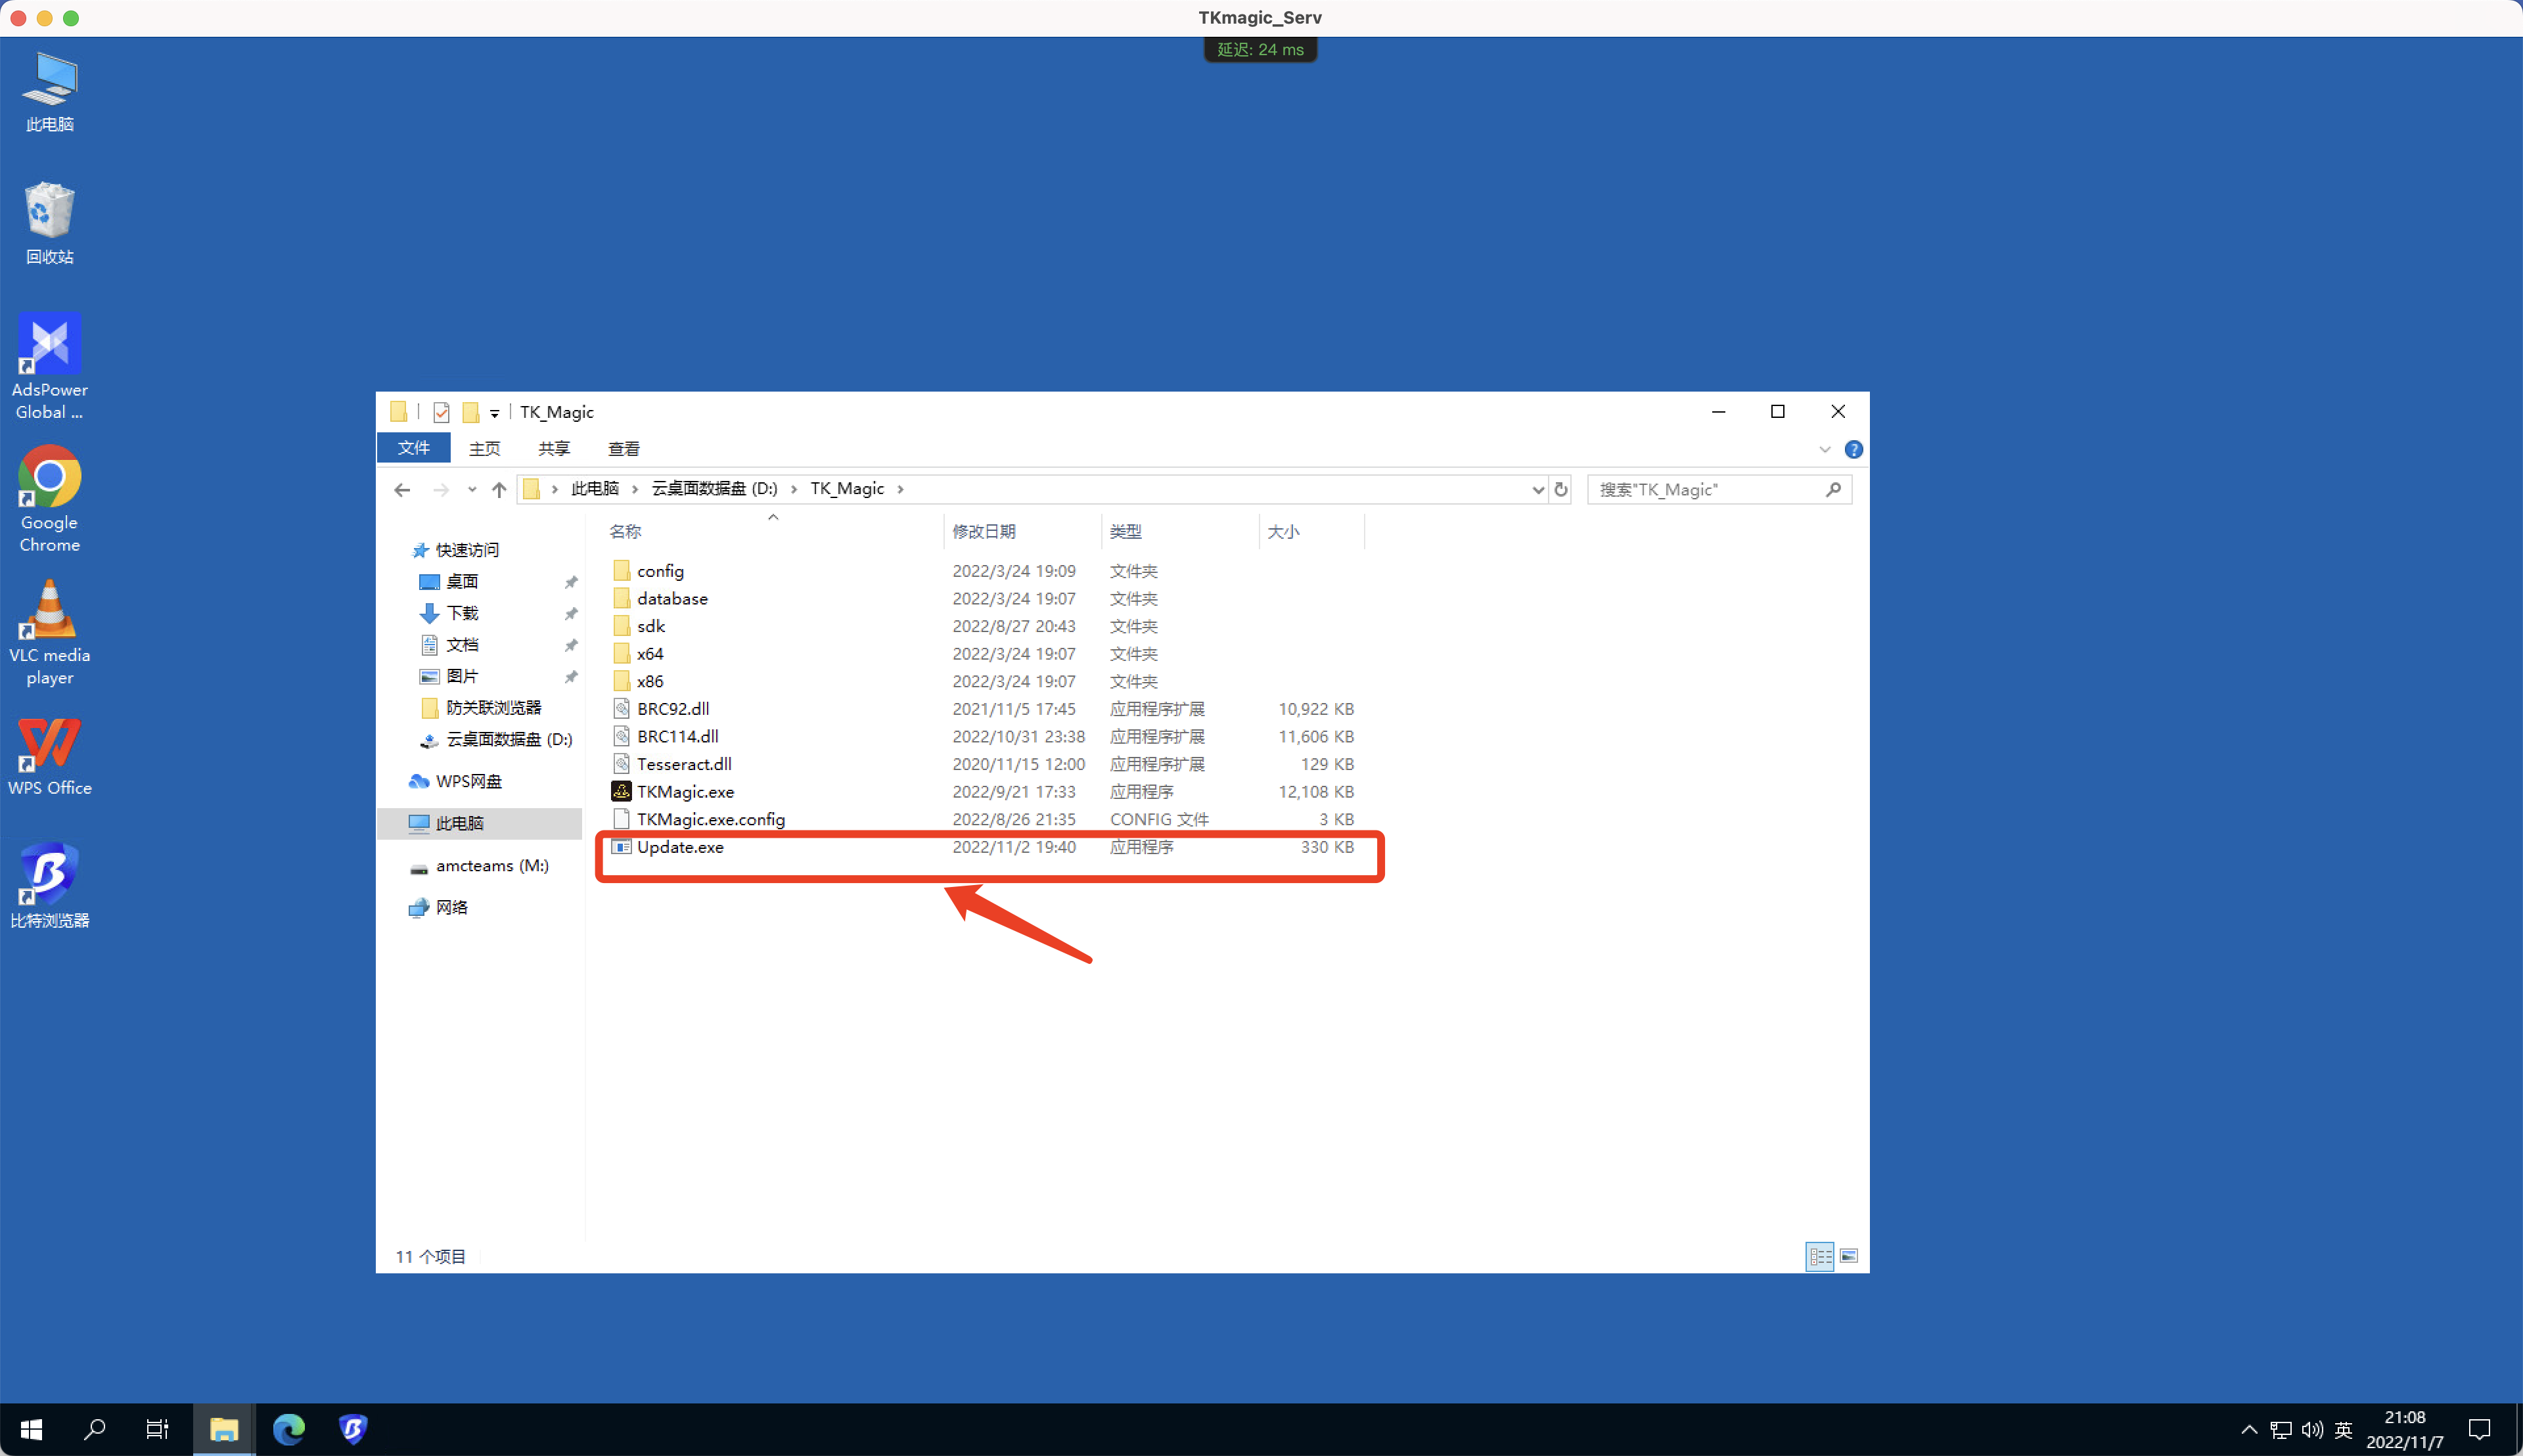
Task: Open the 文件 menu
Action: [x=413, y=448]
